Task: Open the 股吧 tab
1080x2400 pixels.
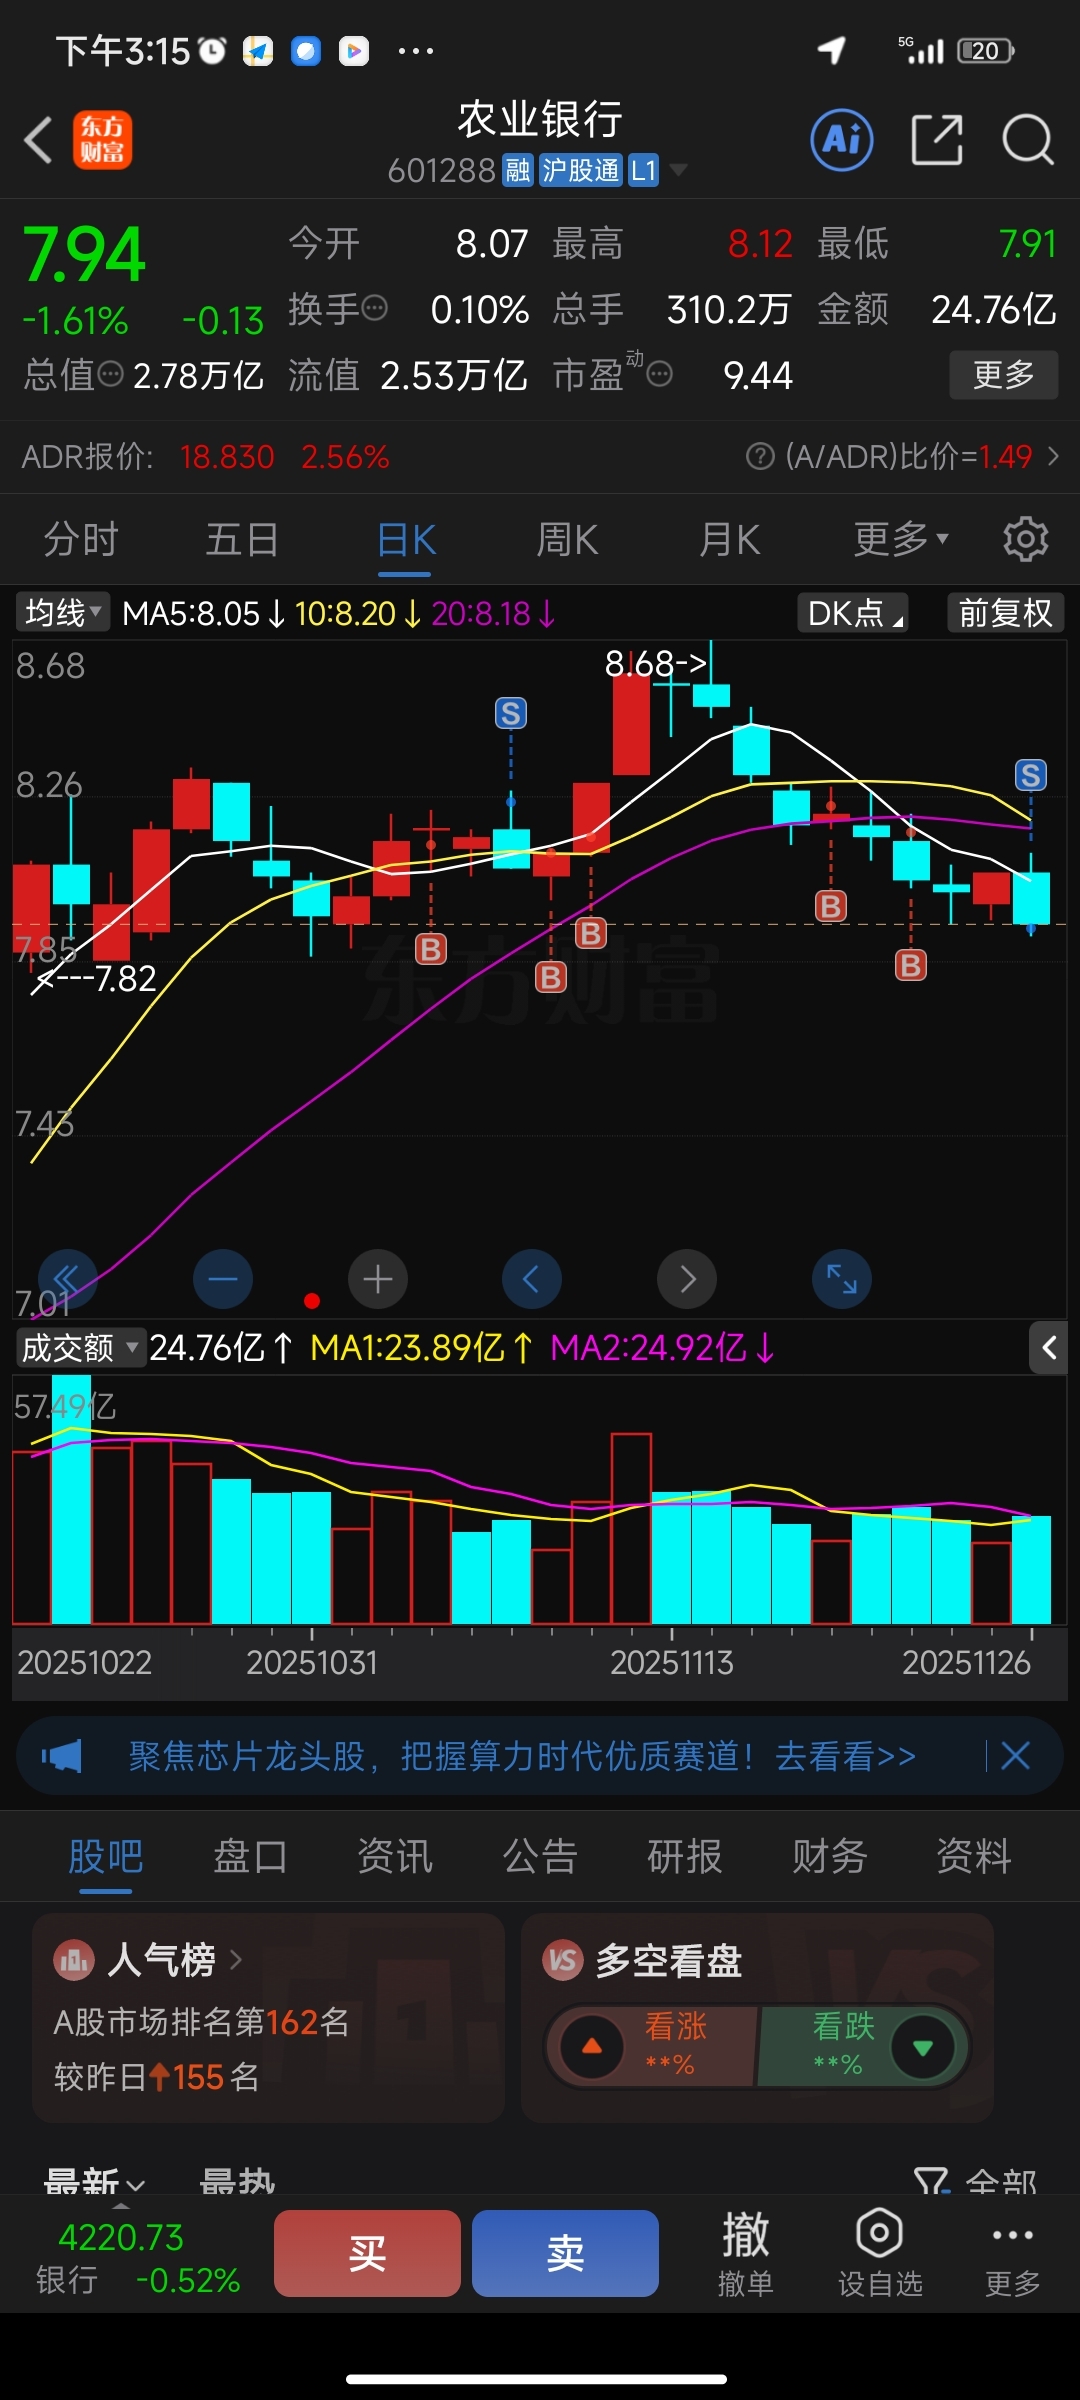Action: pyautogui.click(x=105, y=1857)
